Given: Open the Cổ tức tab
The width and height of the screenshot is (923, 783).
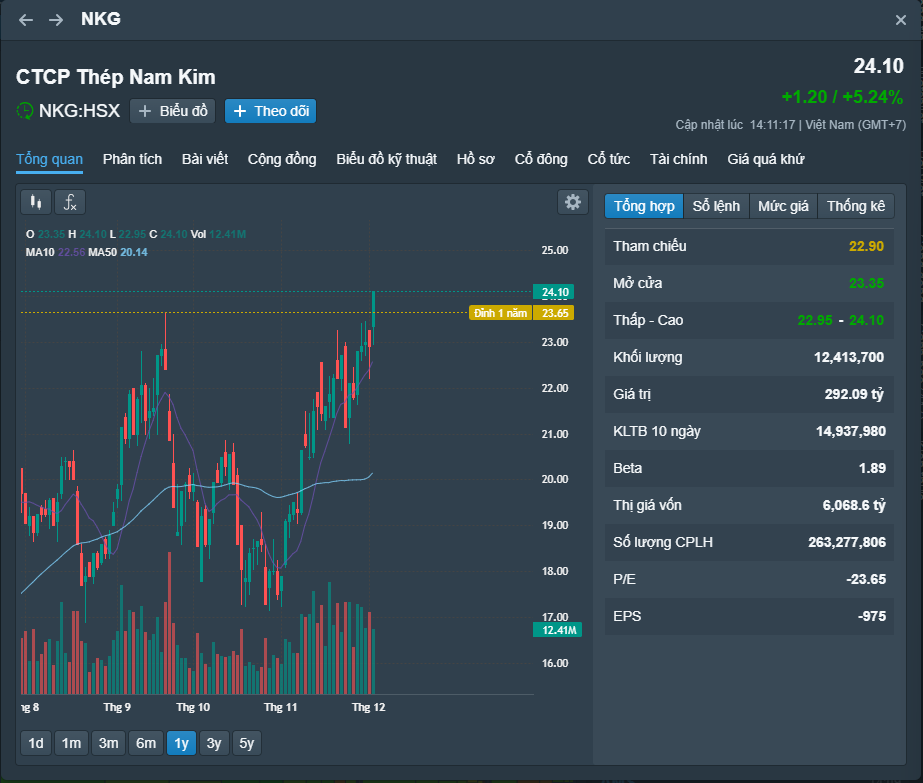Looking at the screenshot, I should tap(609, 159).
